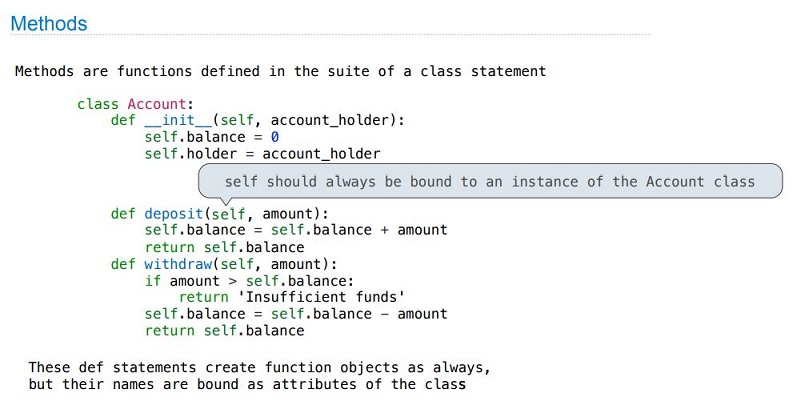
Task: Click self parameter in deposit definition
Action: [x=229, y=214]
